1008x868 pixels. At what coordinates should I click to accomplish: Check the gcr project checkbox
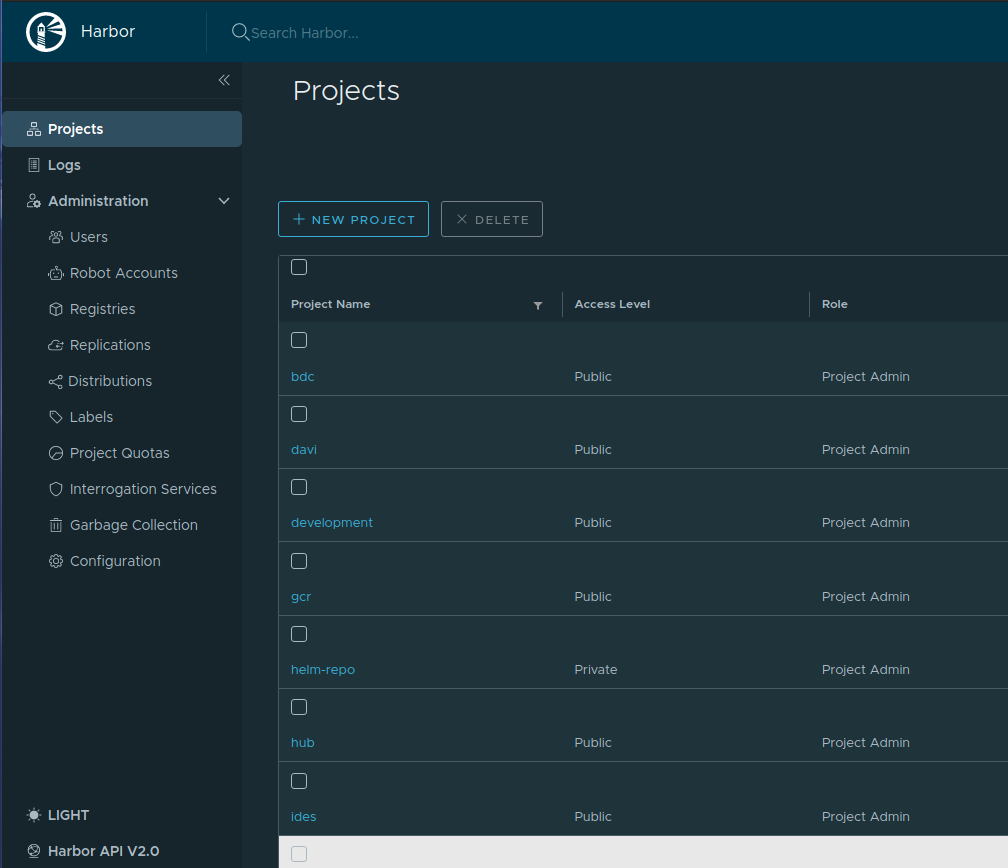pos(299,561)
